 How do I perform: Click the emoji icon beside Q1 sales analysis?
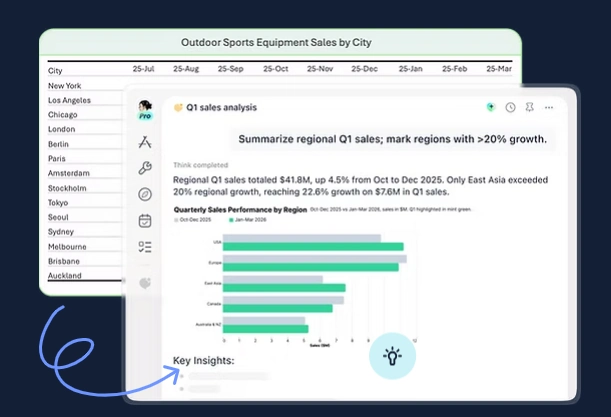click(x=178, y=108)
